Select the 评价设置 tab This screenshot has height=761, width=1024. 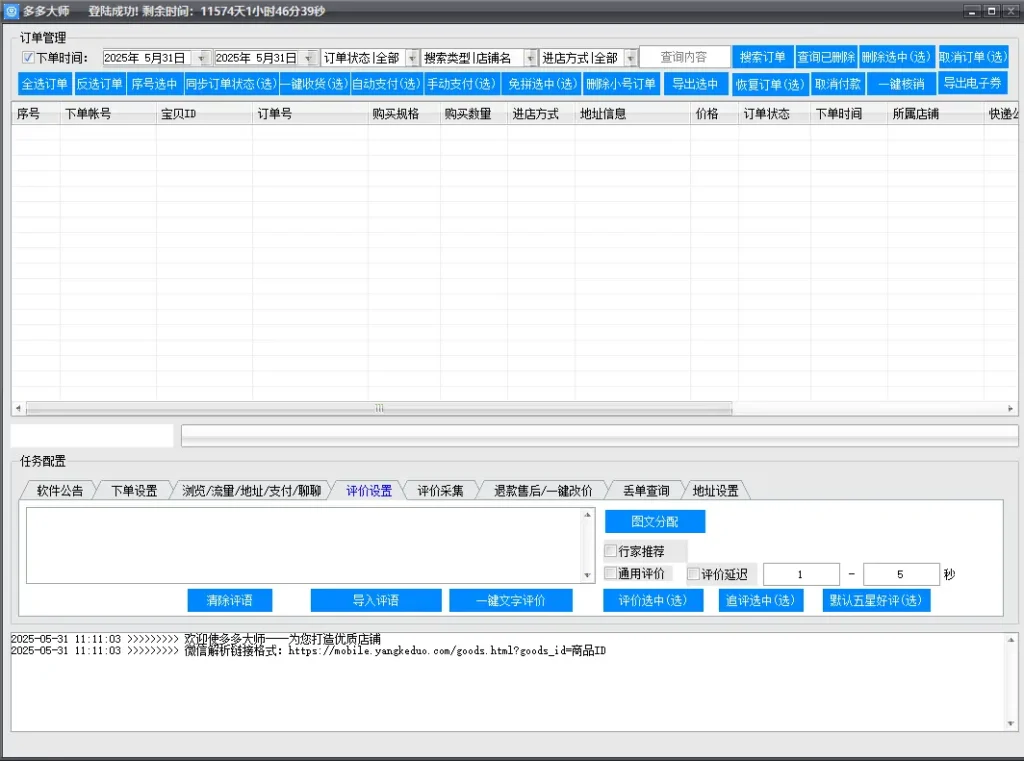[x=369, y=491]
